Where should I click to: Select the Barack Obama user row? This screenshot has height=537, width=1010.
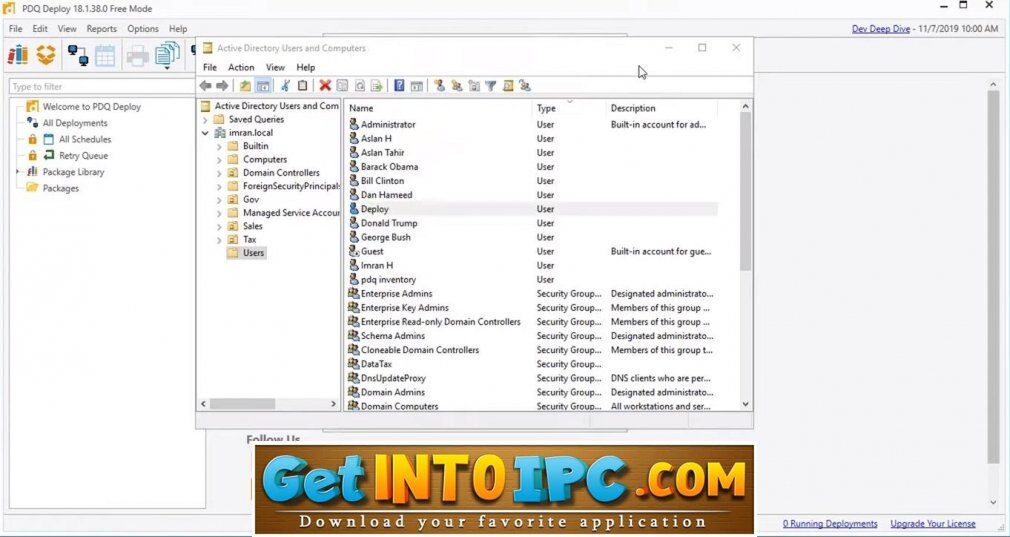tap(532, 167)
